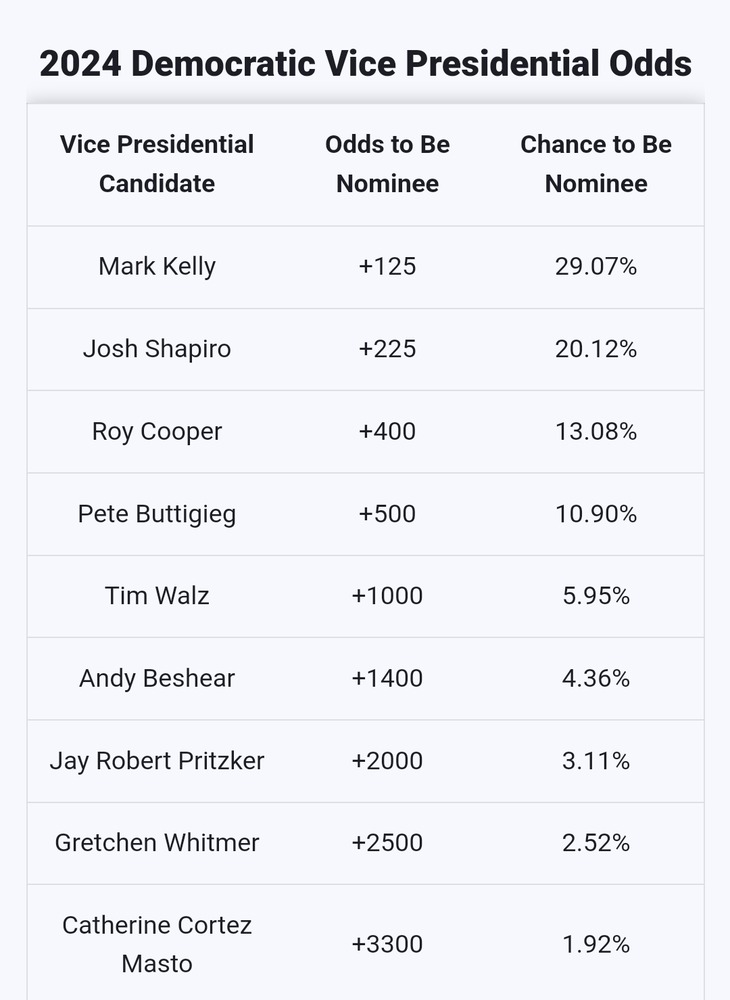Click Tim Walz's +1000 odds
730x1000 pixels.
387,596
